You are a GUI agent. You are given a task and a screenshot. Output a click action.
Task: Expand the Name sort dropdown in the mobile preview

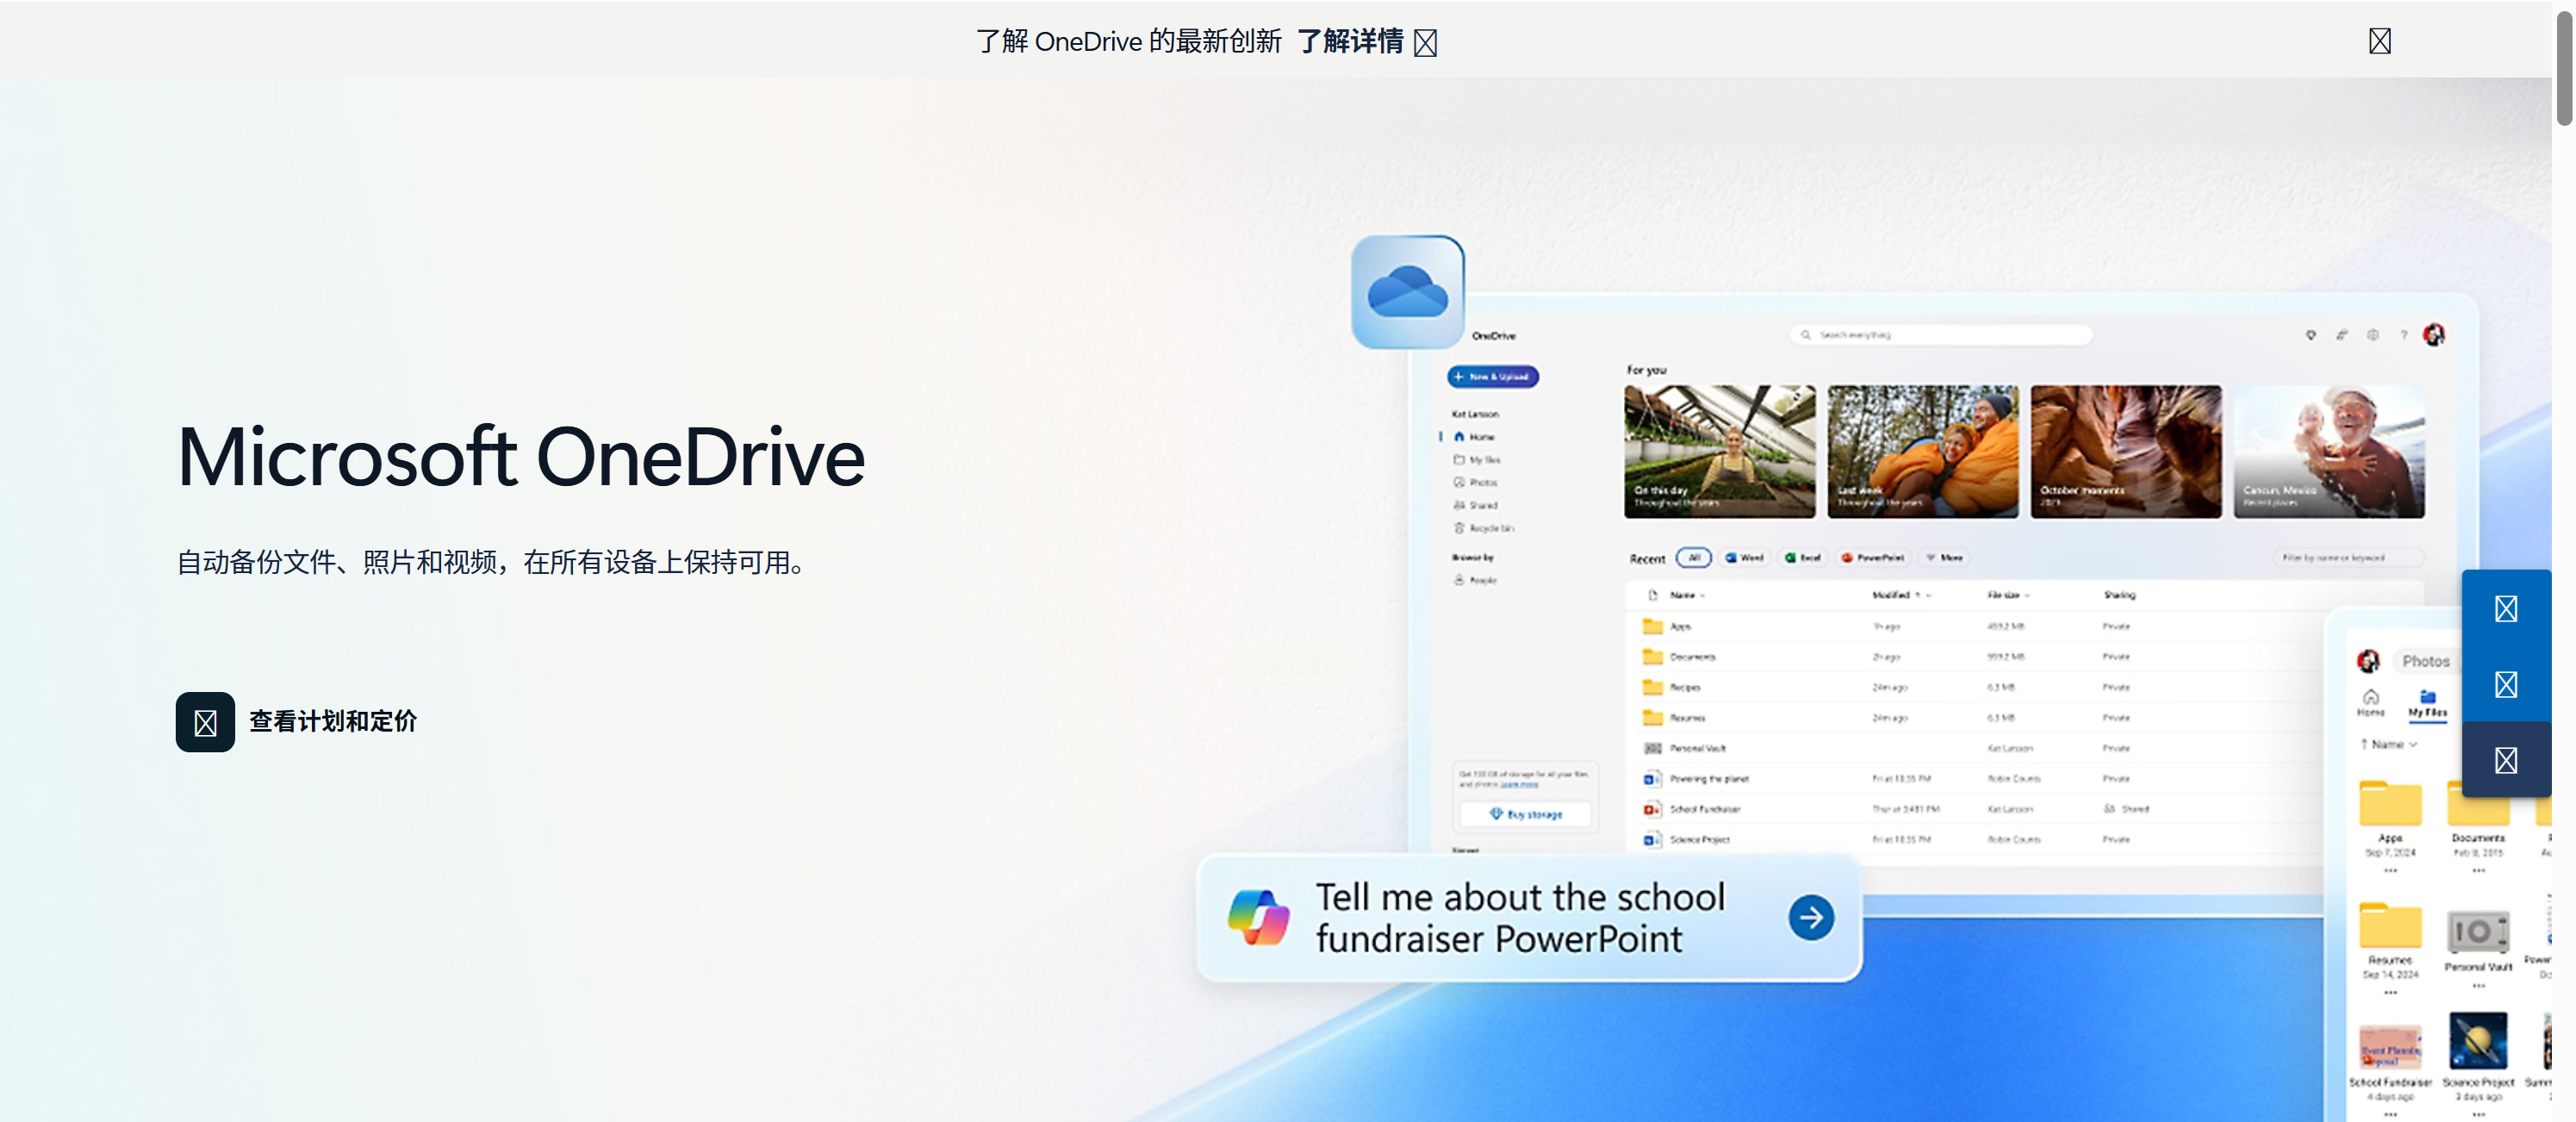pyautogui.click(x=2389, y=744)
